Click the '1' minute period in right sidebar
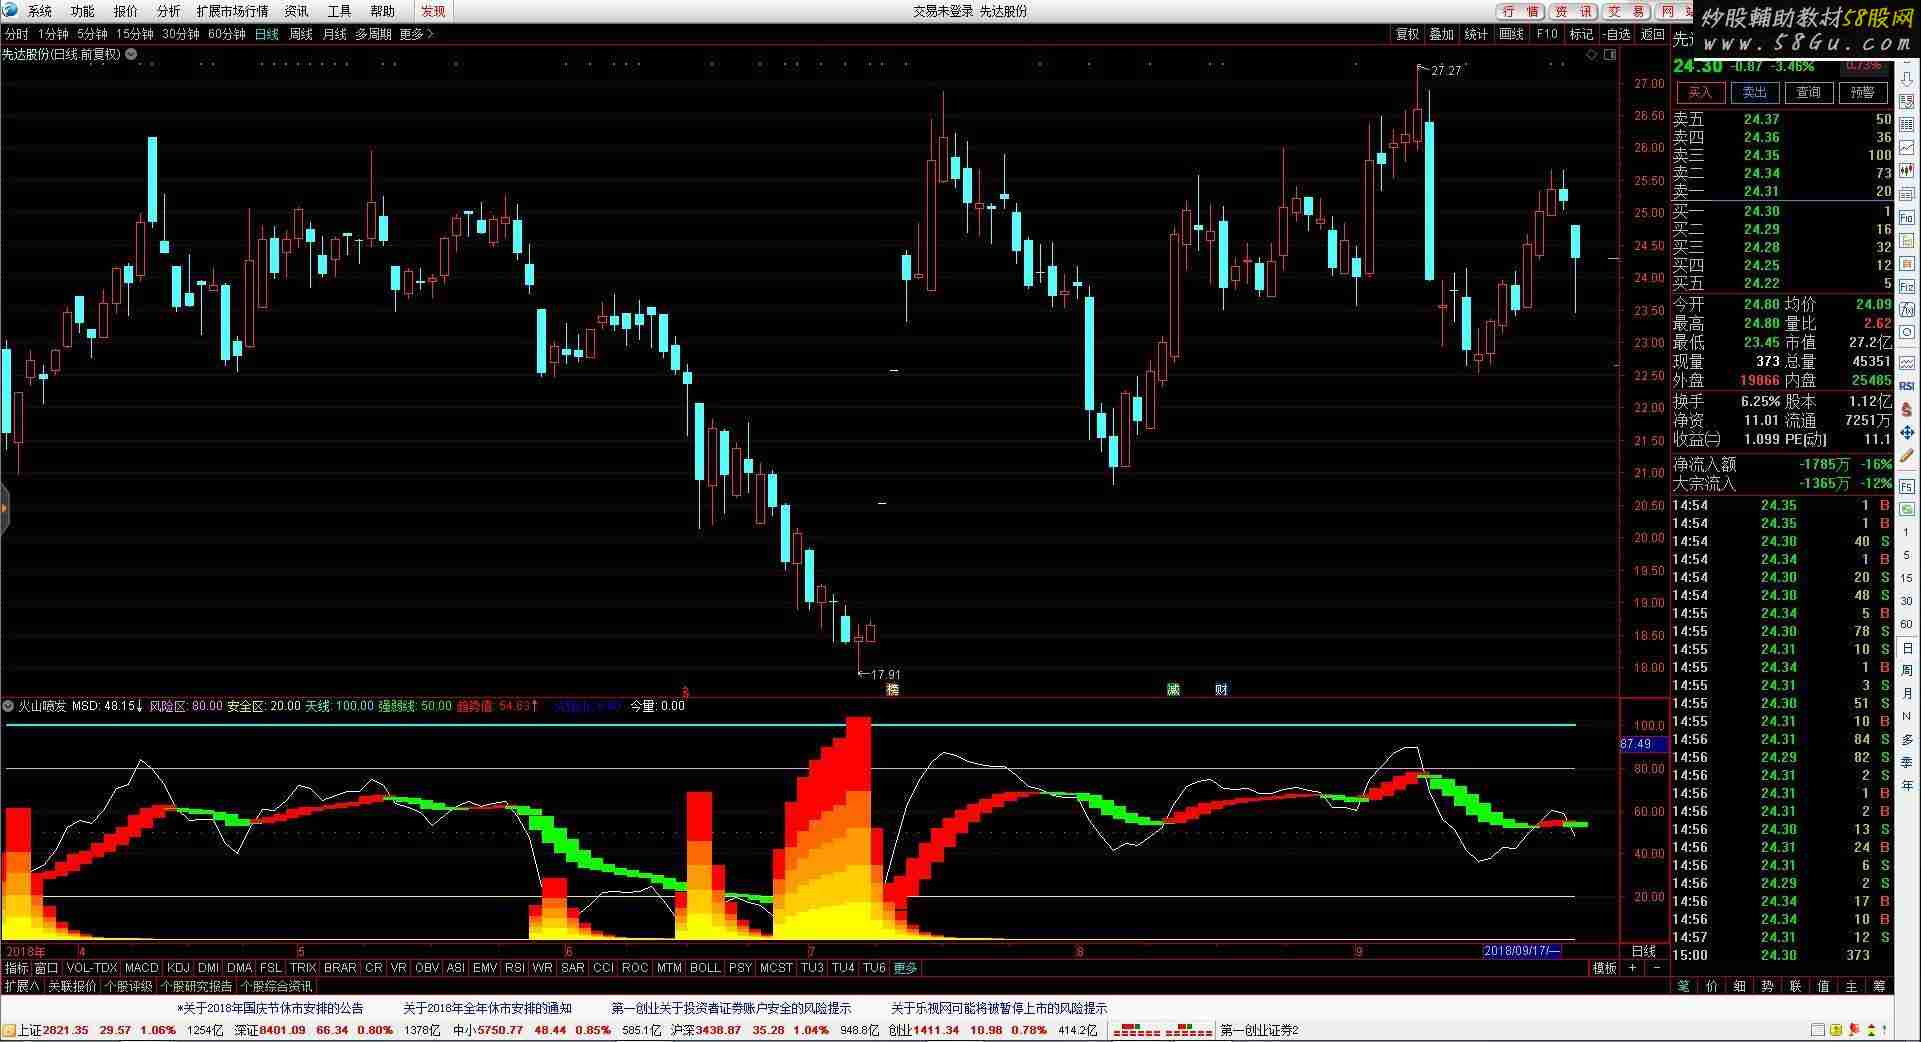 click(1906, 532)
